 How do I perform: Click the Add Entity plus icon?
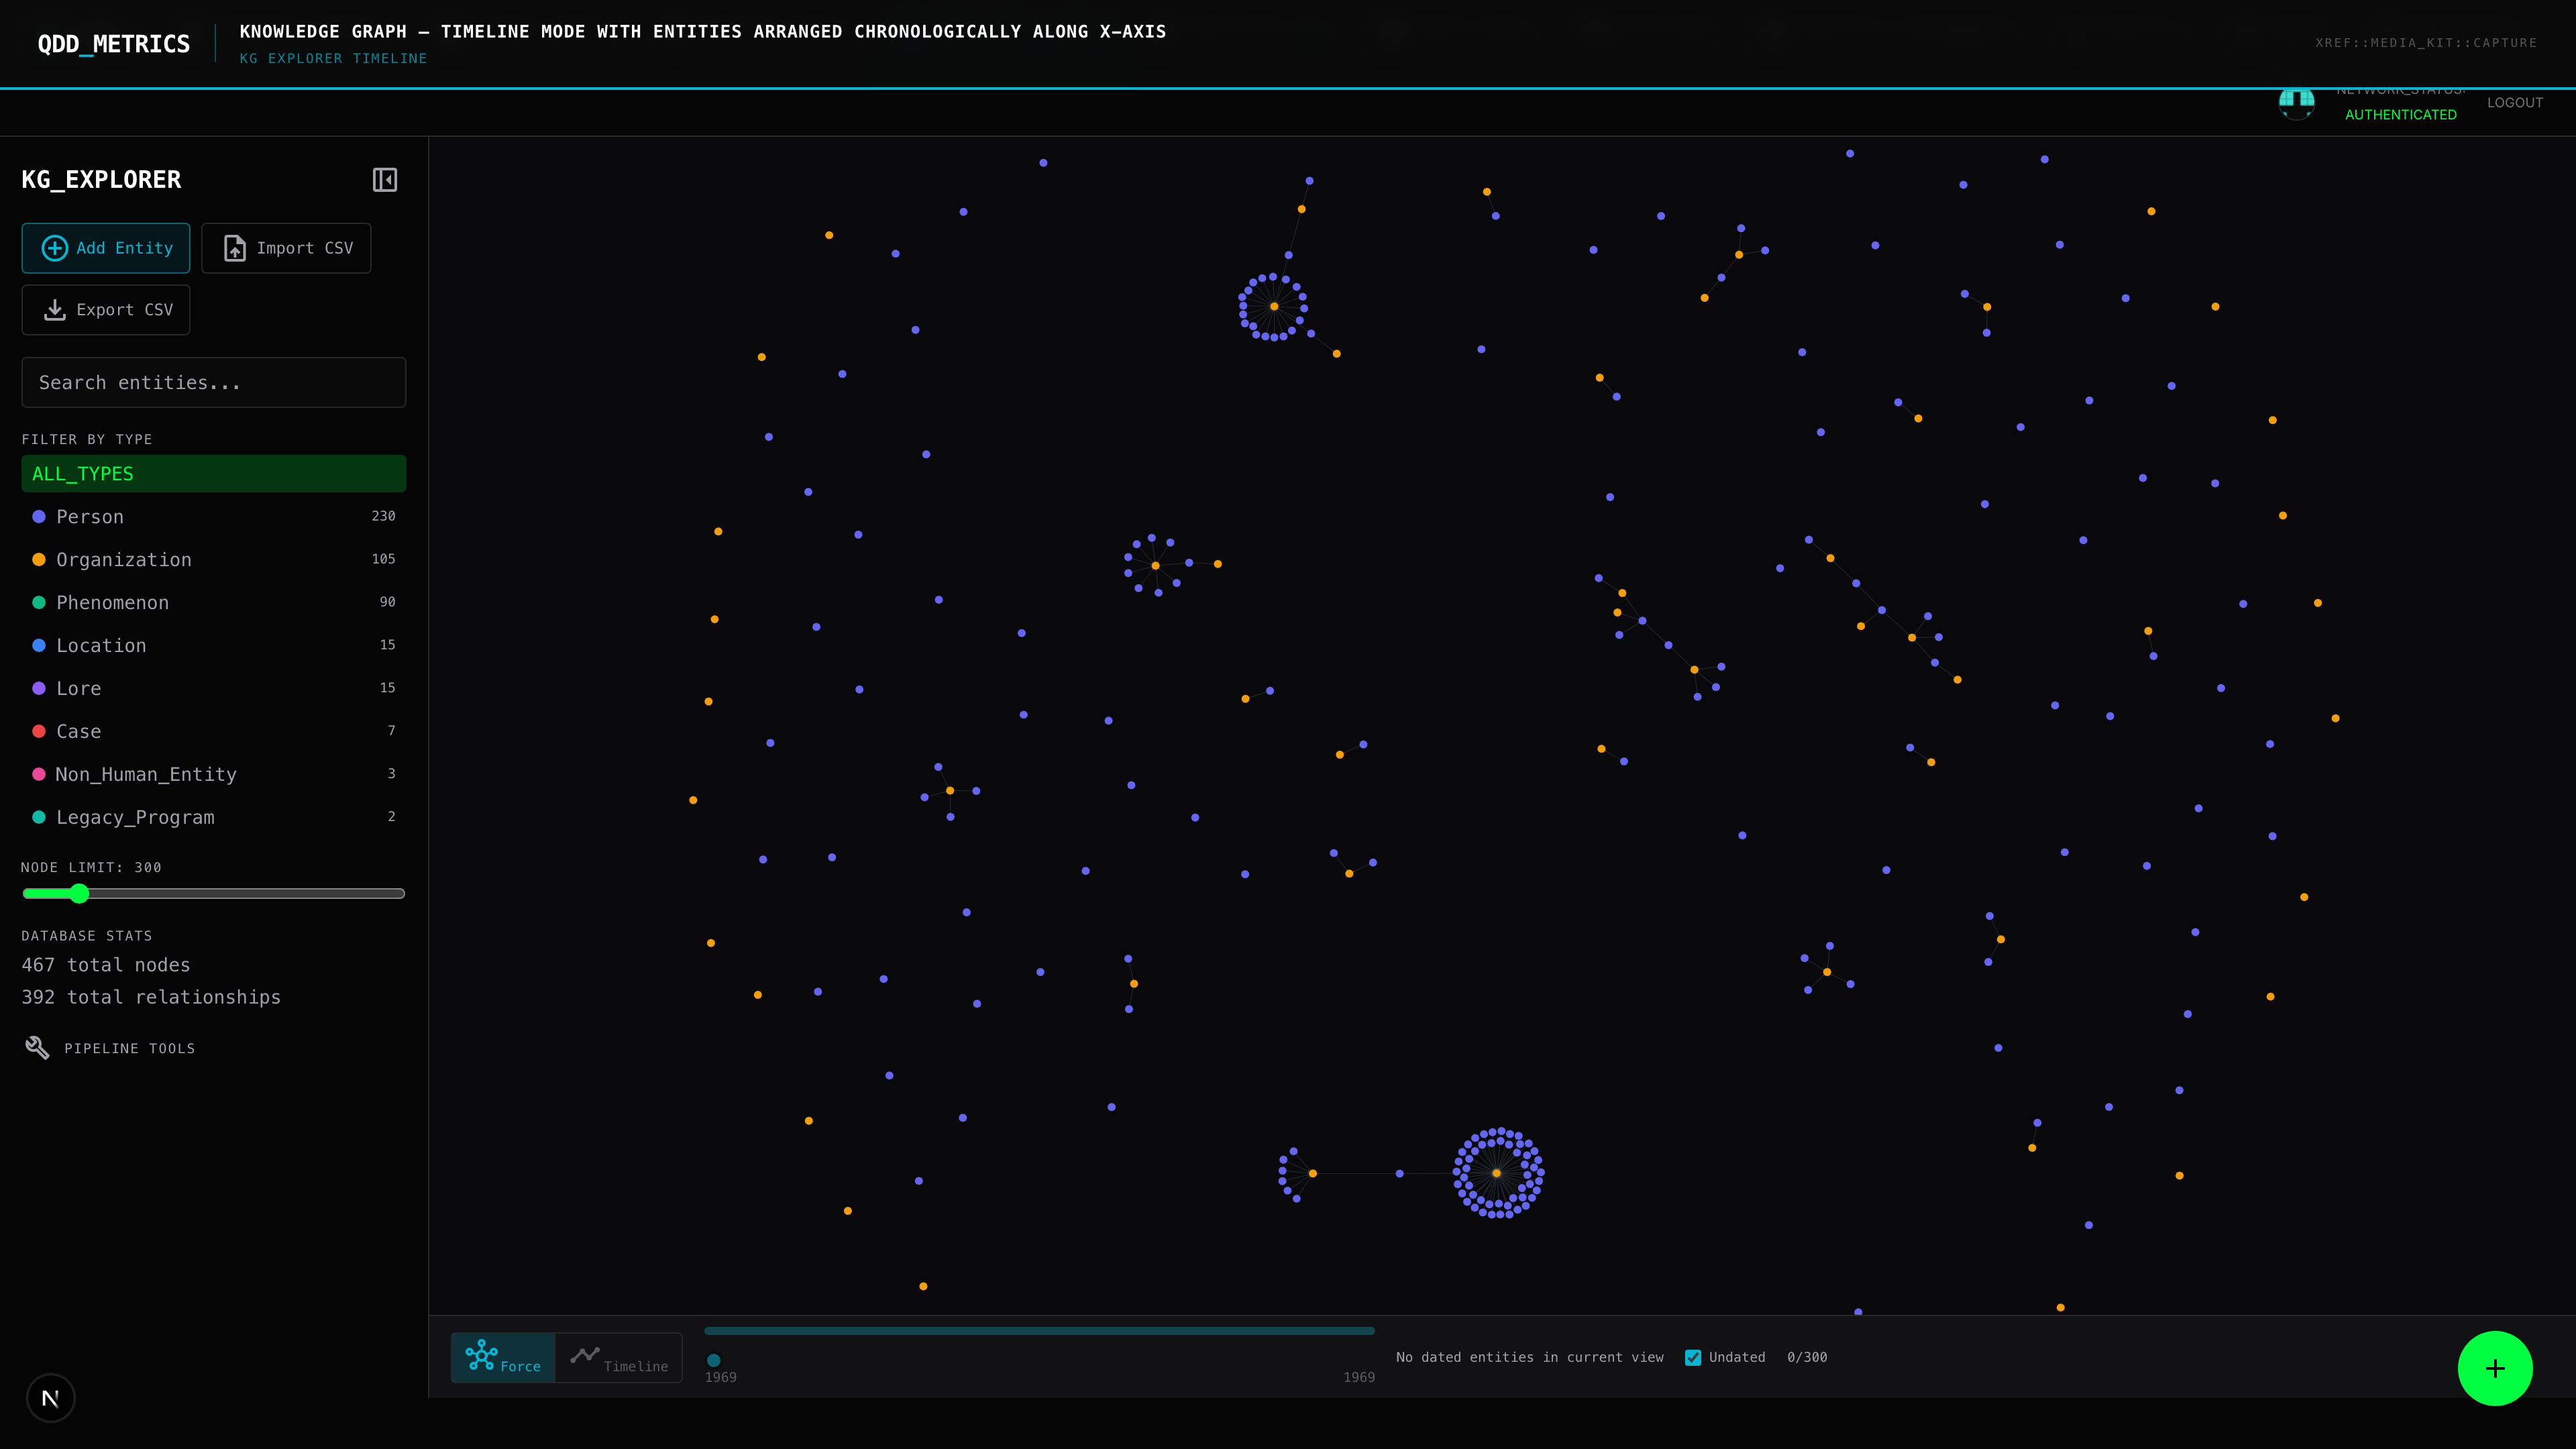(x=55, y=248)
